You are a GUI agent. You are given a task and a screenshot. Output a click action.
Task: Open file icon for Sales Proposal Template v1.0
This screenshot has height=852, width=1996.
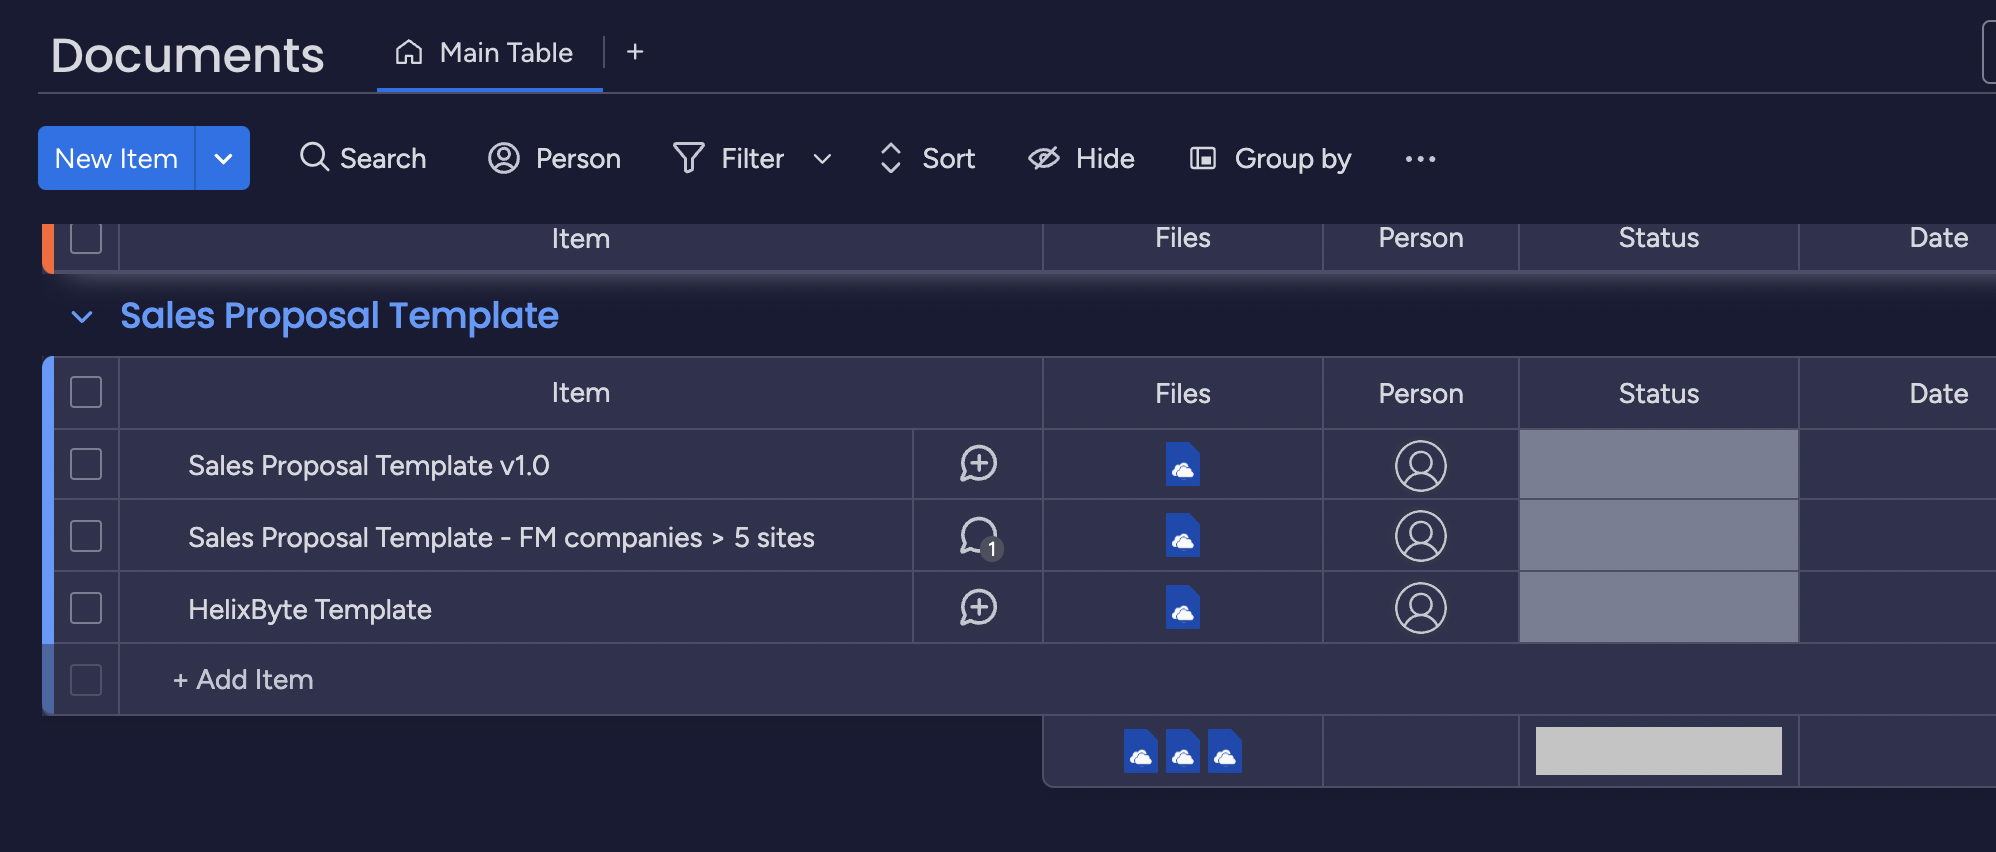tap(1182, 465)
